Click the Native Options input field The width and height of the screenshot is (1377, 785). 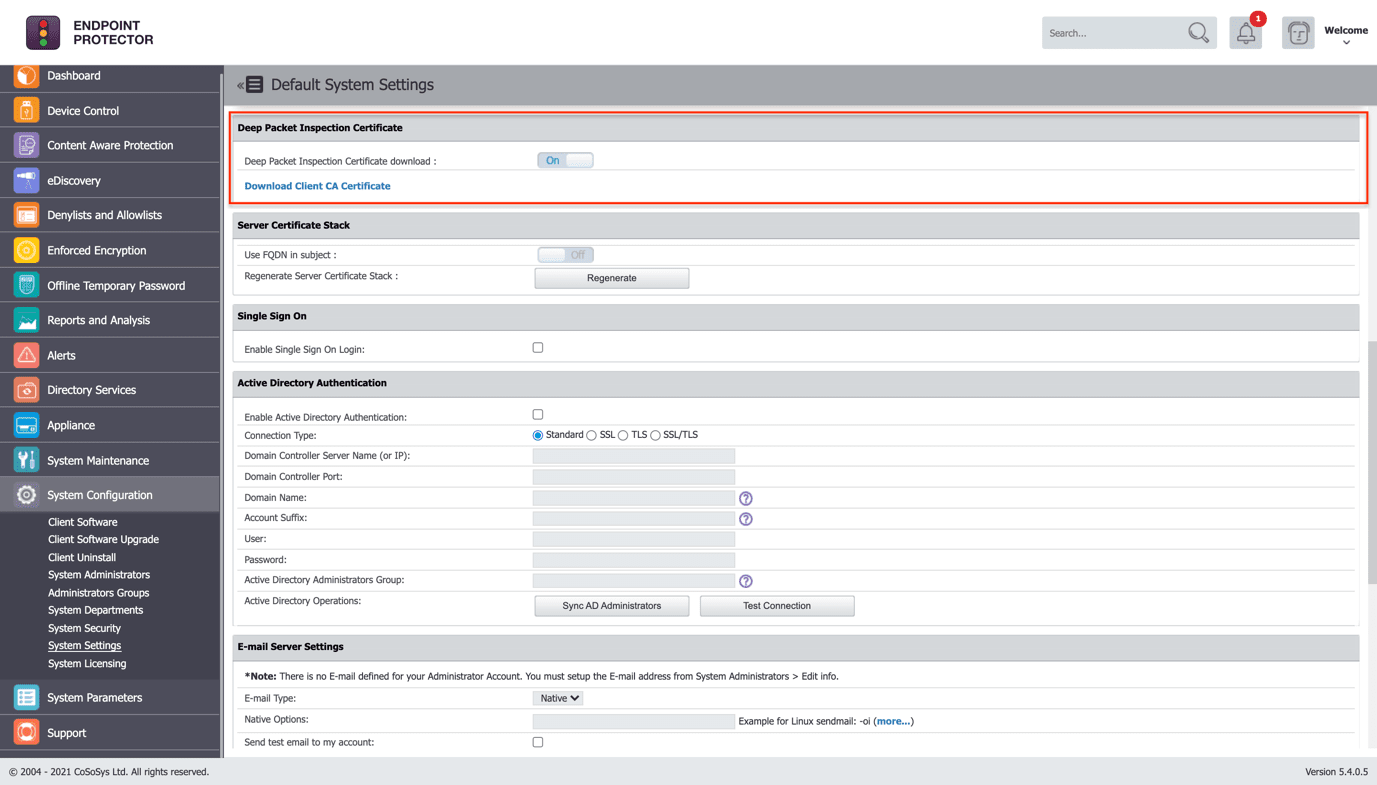[634, 720]
